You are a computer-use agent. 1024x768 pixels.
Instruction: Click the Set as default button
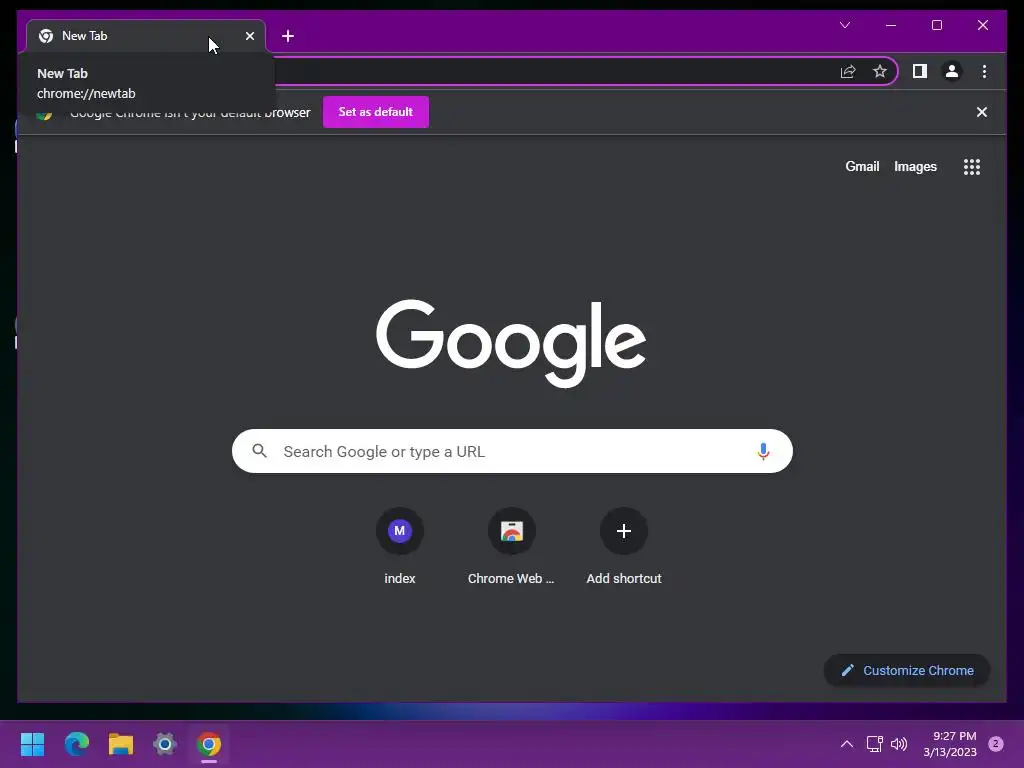click(x=376, y=112)
